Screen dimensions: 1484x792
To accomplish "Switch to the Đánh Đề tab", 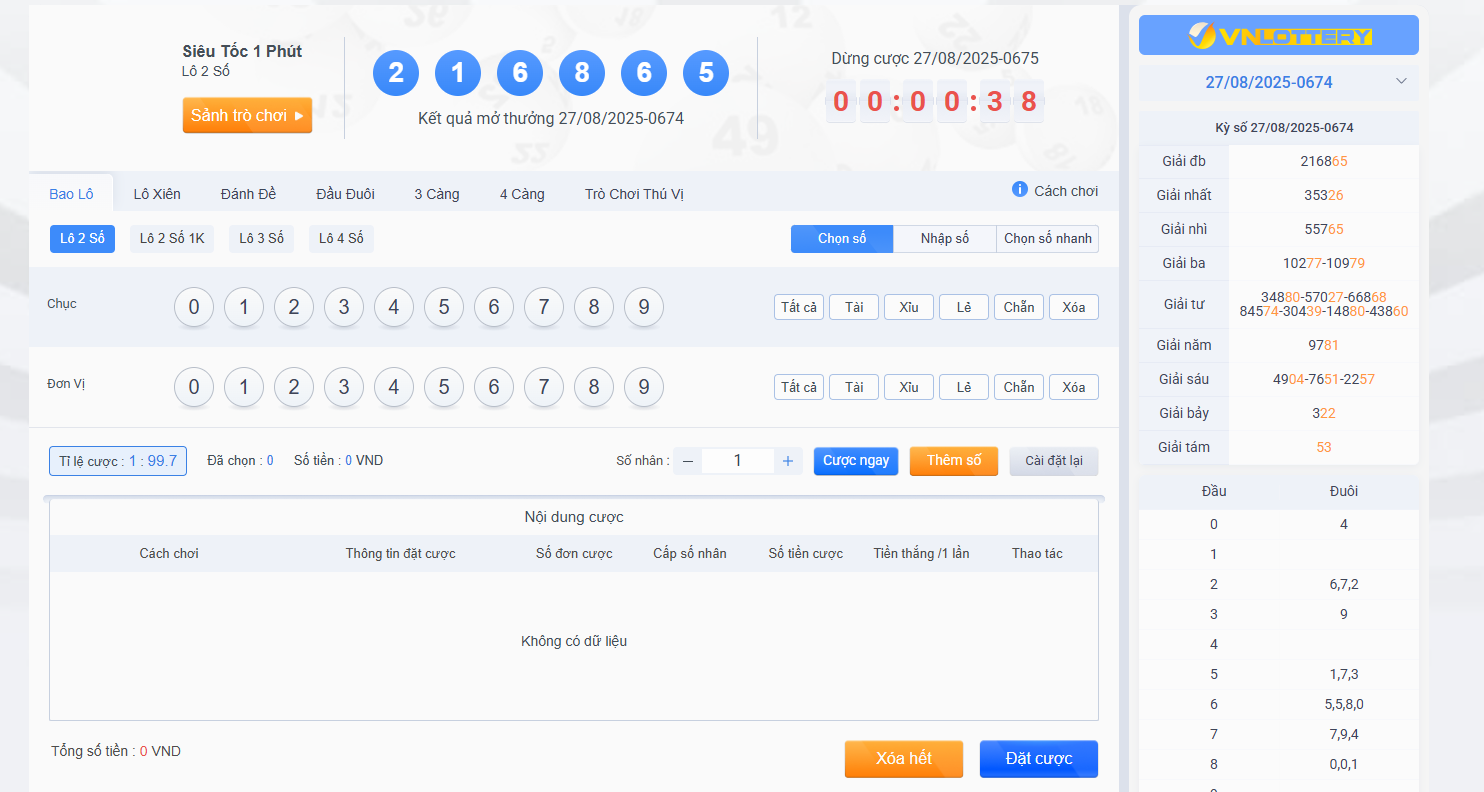I will pyautogui.click(x=248, y=193).
